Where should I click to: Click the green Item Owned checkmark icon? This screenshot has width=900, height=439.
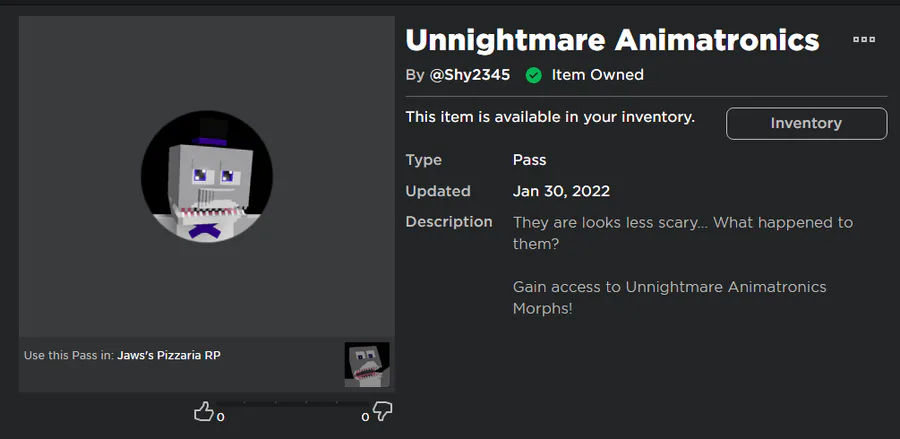[x=533, y=75]
